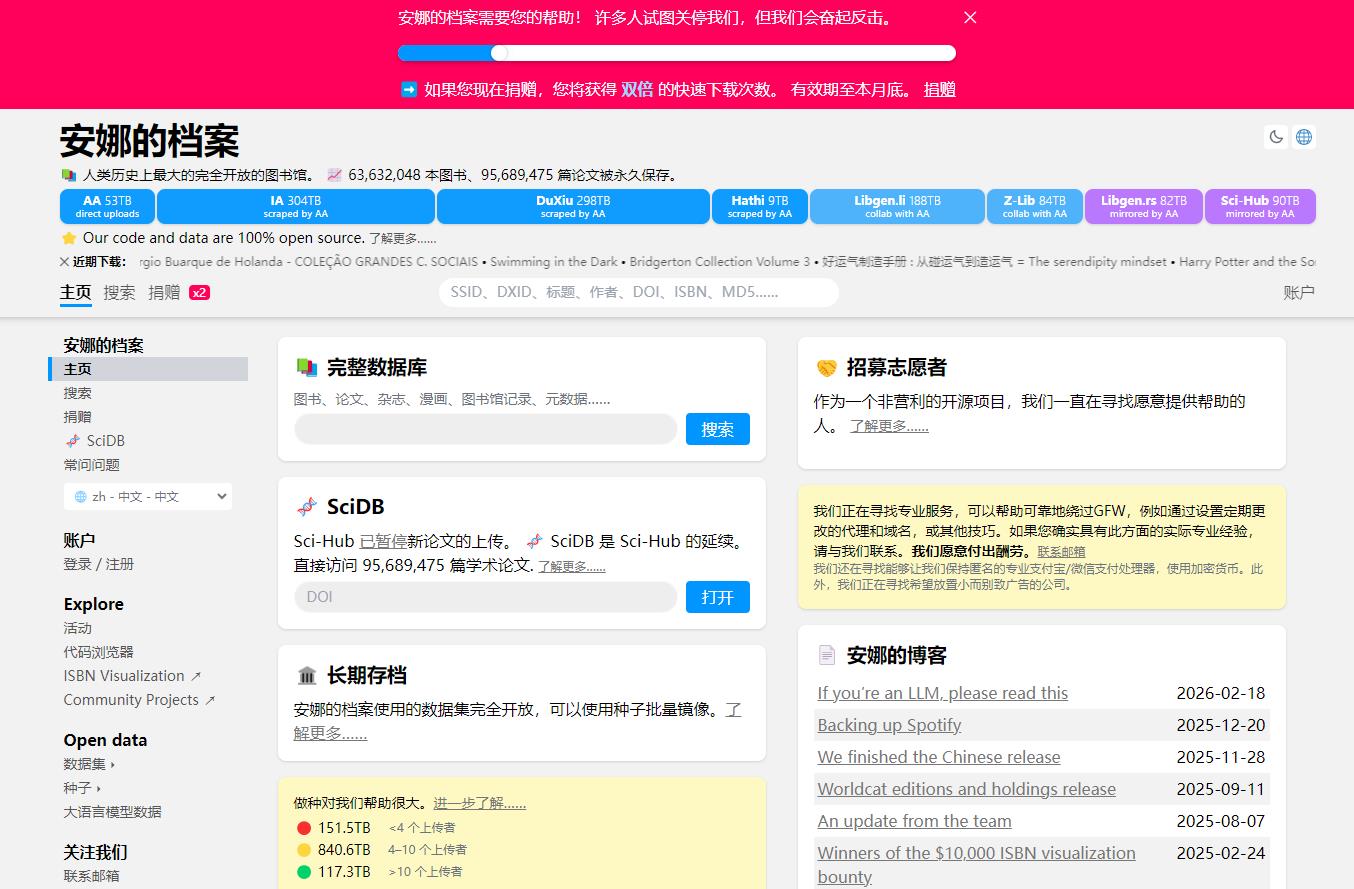Open the 账户 menu item
The width and height of the screenshot is (1354, 889).
coord(1298,292)
